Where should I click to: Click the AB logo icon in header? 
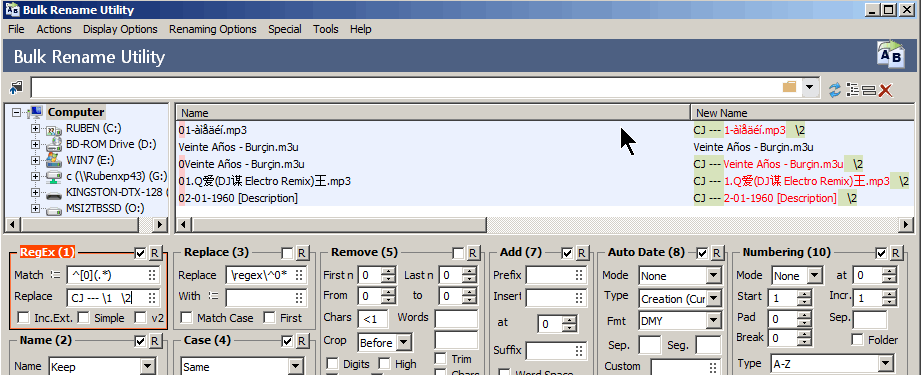(891, 55)
